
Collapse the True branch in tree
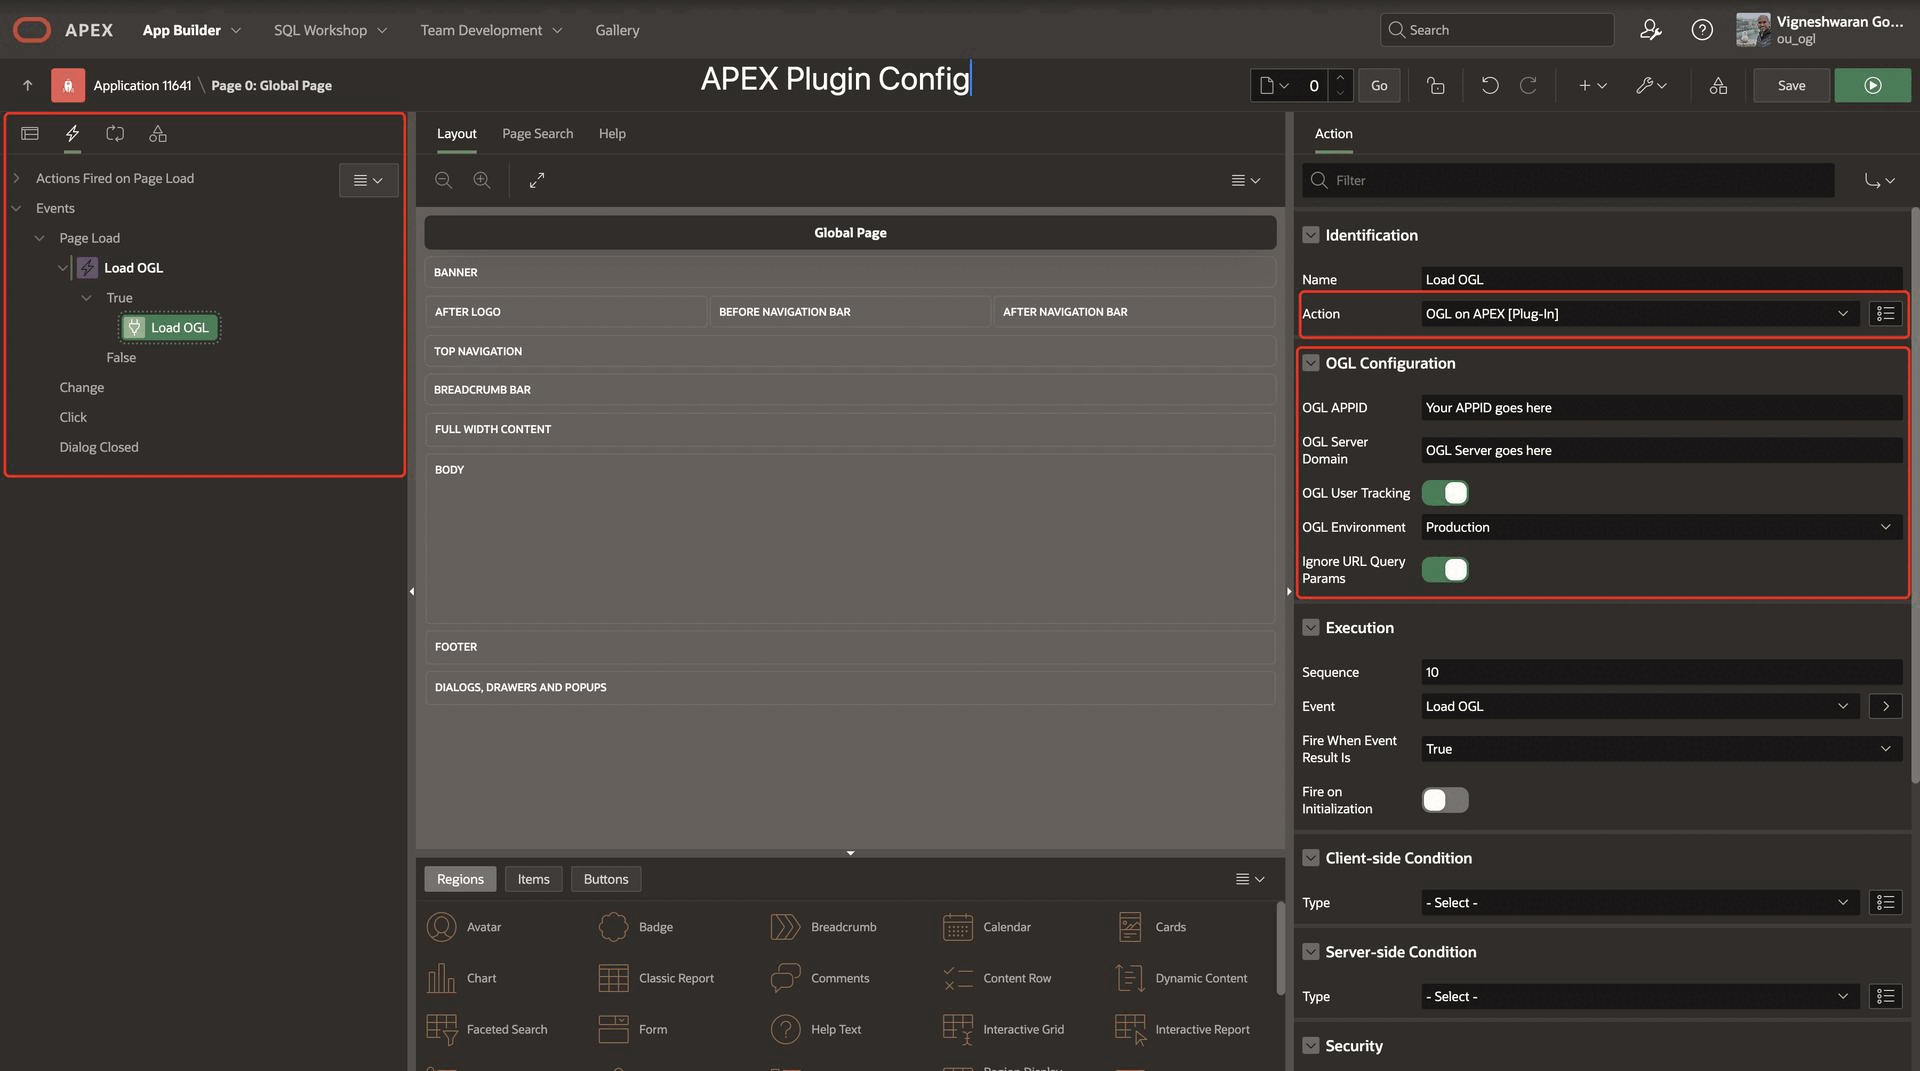(x=86, y=298)
